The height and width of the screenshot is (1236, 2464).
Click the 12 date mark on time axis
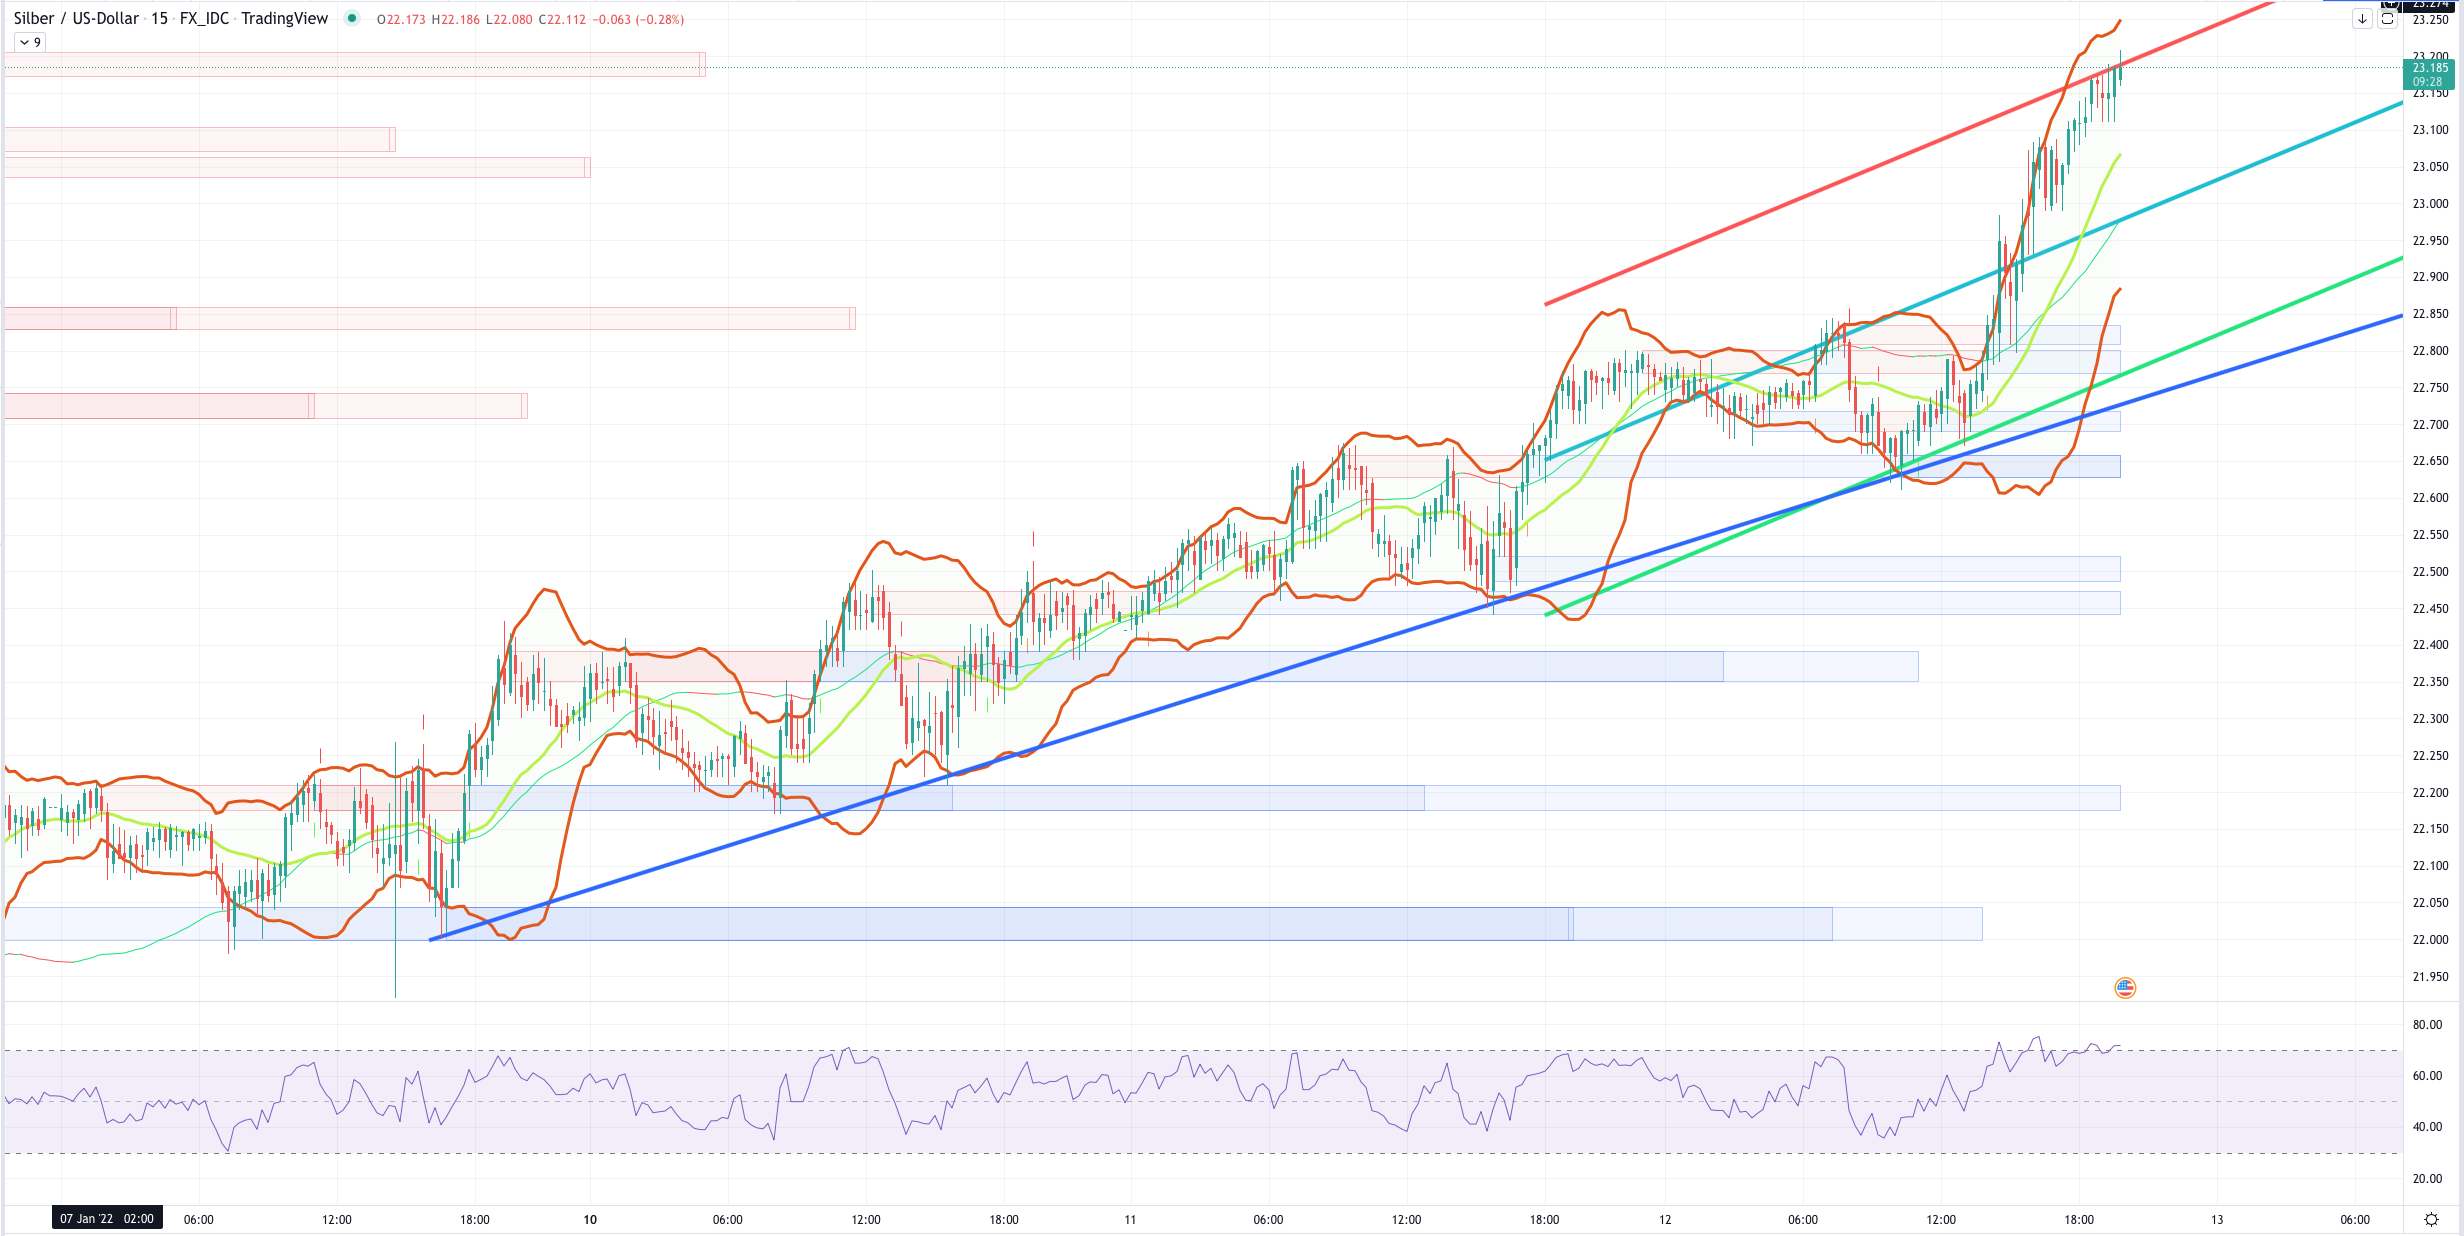coord(1665,1219)
